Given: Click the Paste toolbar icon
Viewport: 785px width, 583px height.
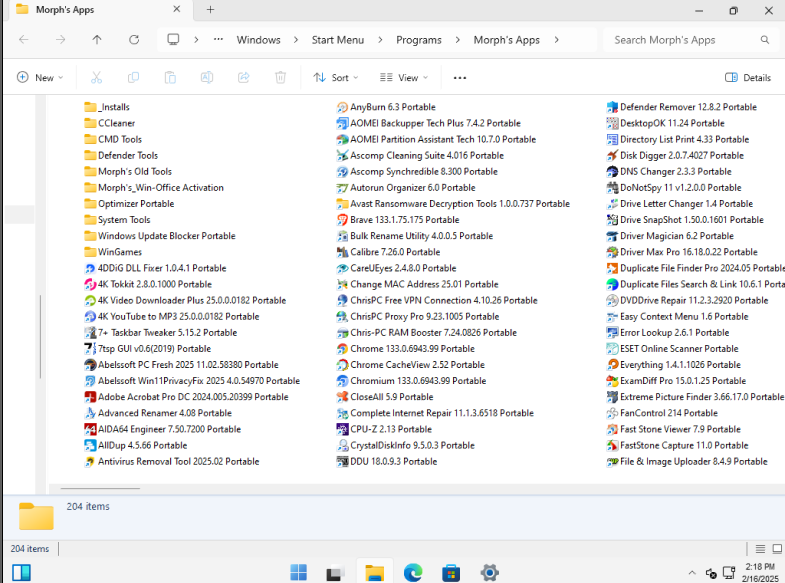Looking at the screenshot, I should [x=170, y=78].
